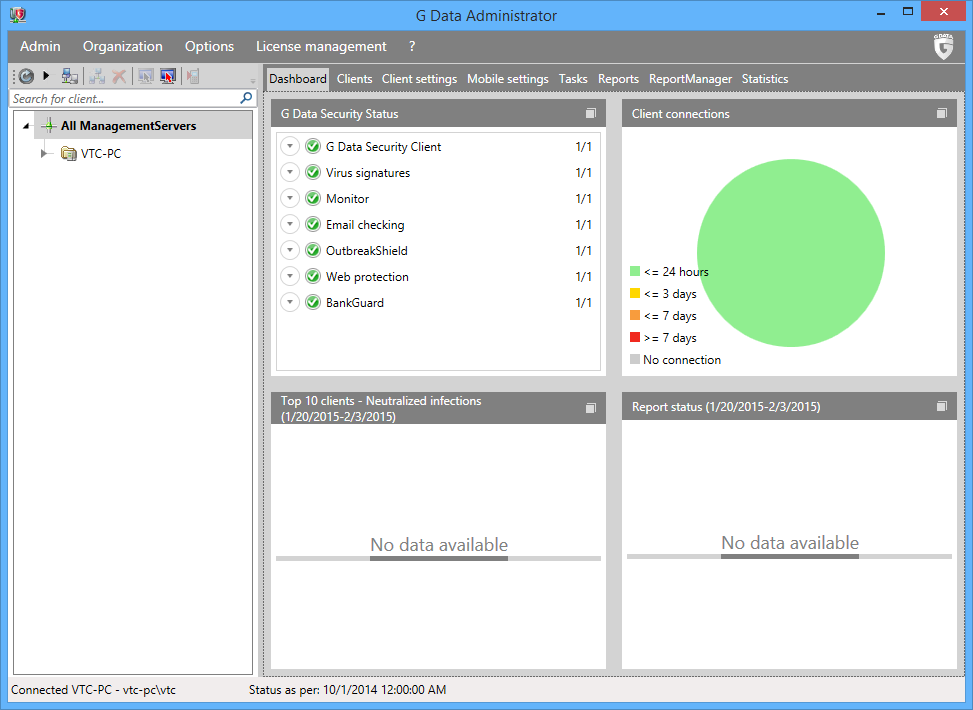Click the network computers icon in the toolbar

70,76
